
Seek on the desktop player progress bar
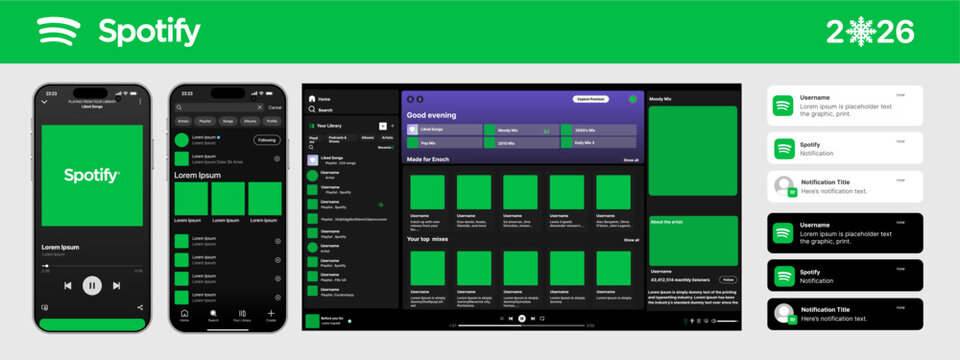click(521, 326)
